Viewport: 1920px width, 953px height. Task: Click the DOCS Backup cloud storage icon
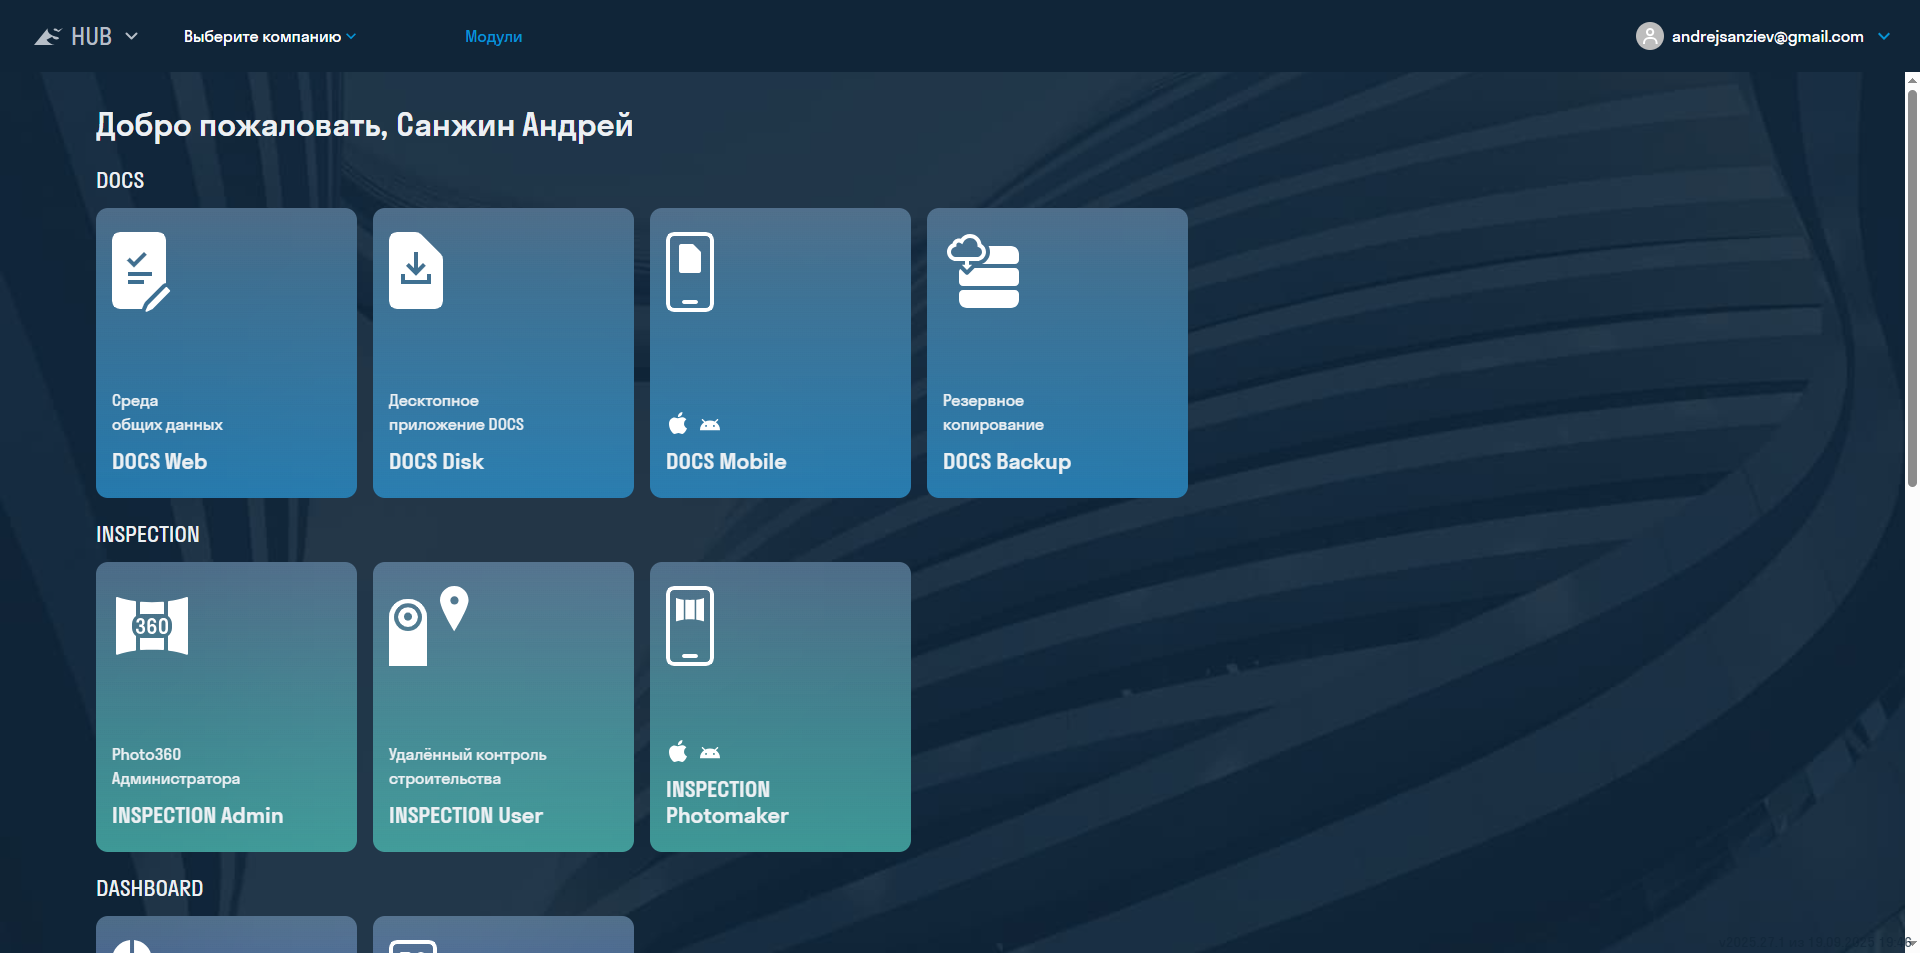point(984,272)
